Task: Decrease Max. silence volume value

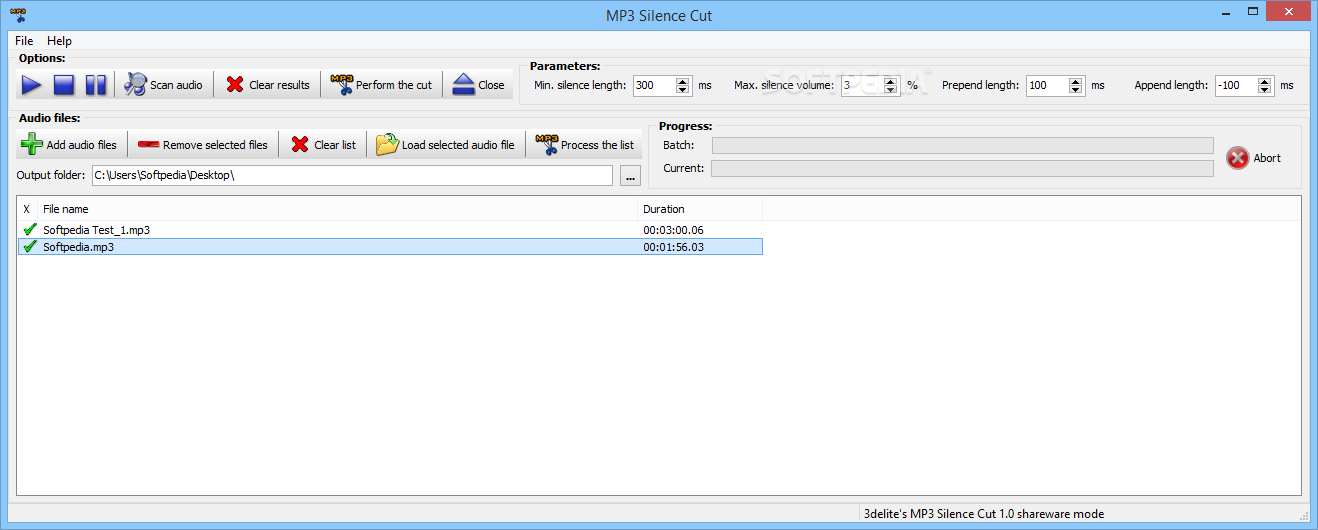Action: point(892,90)
